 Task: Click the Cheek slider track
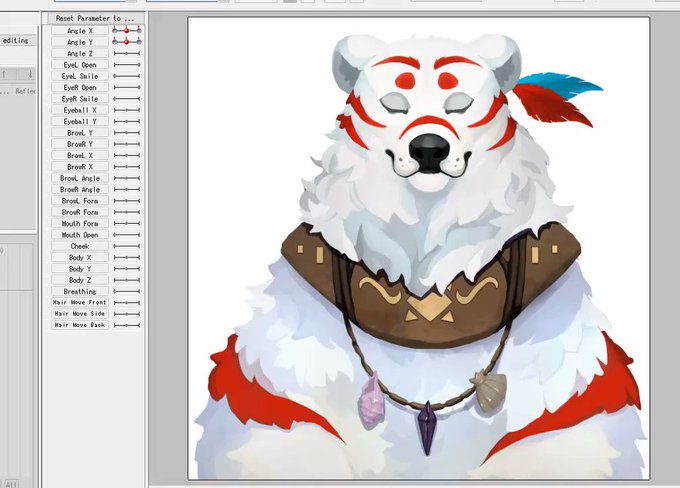pyautogui.click(x=127, y=246)
